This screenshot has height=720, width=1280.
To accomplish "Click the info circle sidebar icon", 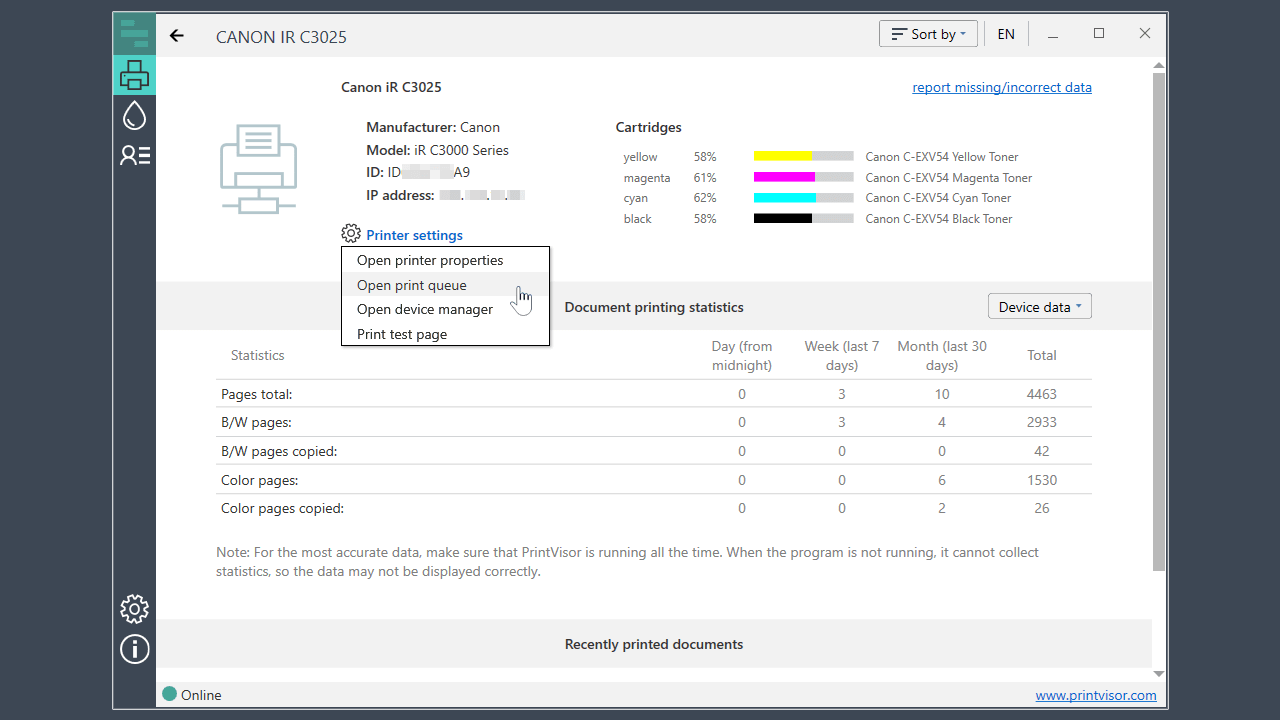I will [x=134, y=649].
